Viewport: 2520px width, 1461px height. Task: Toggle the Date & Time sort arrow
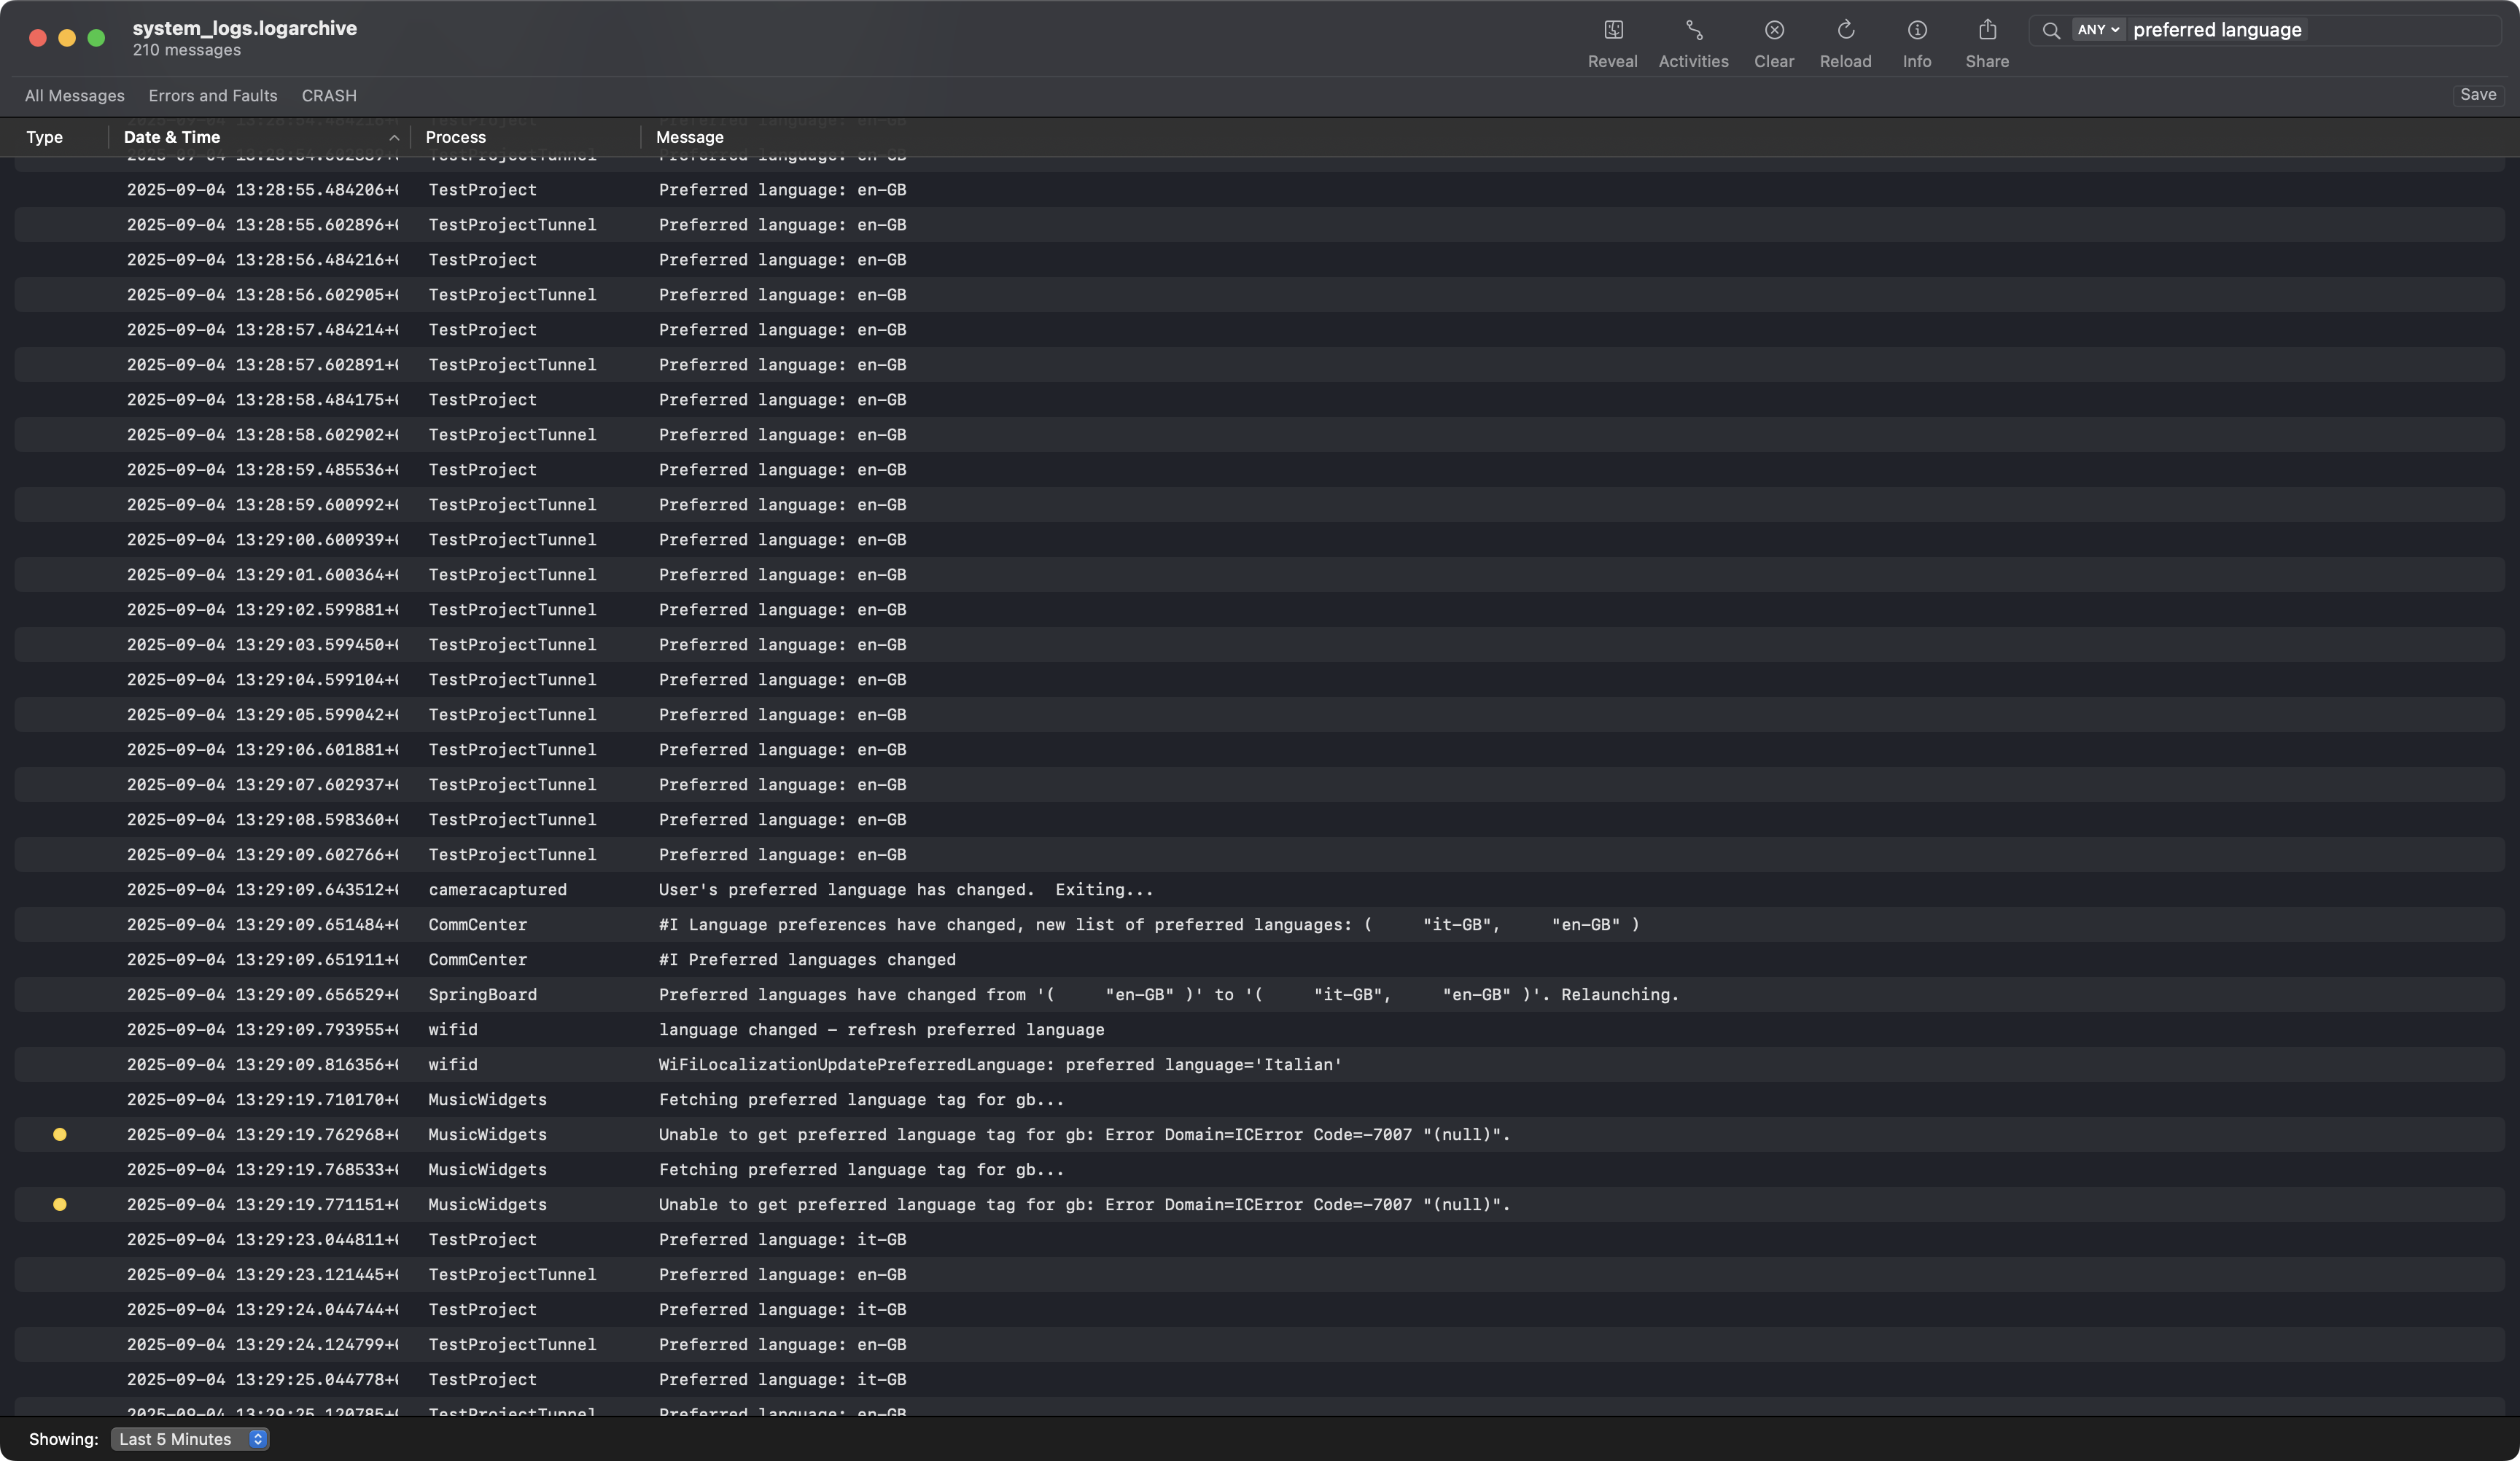tap(394, 138)
